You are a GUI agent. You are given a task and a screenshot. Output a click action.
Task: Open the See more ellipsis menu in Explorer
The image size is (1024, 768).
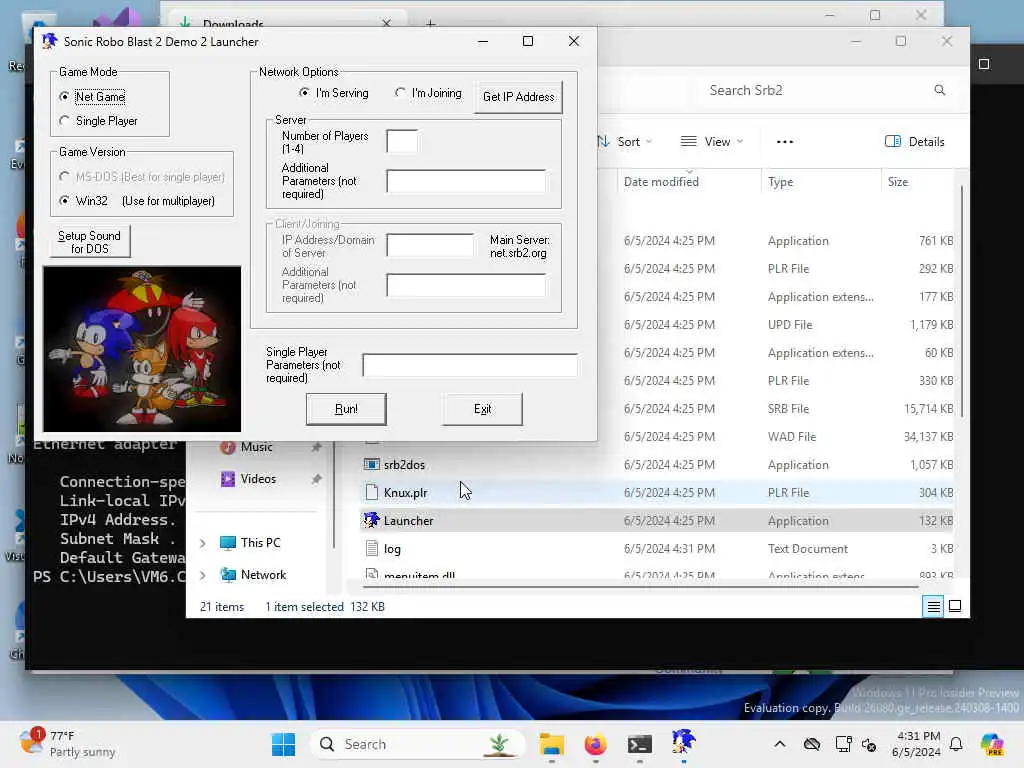pos(785,142)
